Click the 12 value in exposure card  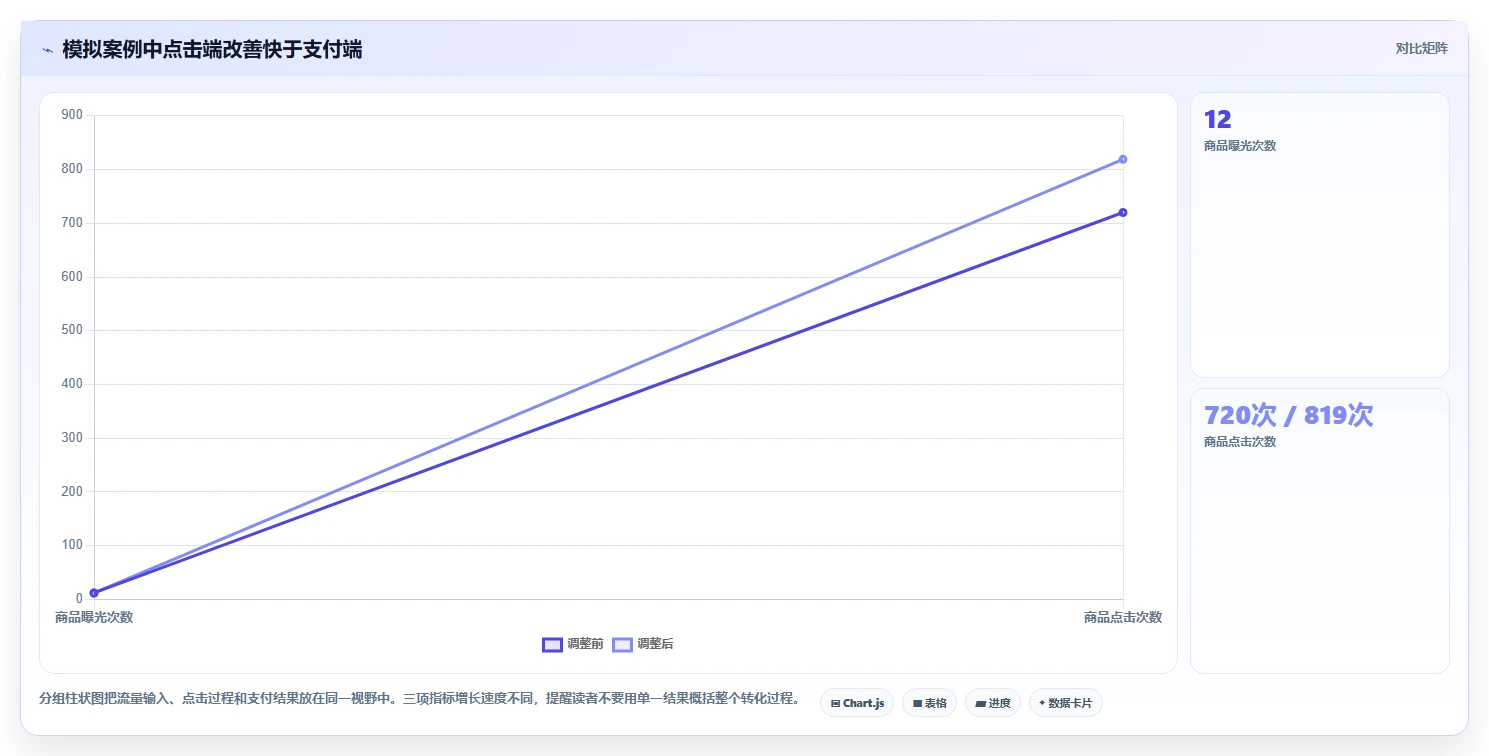tap(1217, 120)
